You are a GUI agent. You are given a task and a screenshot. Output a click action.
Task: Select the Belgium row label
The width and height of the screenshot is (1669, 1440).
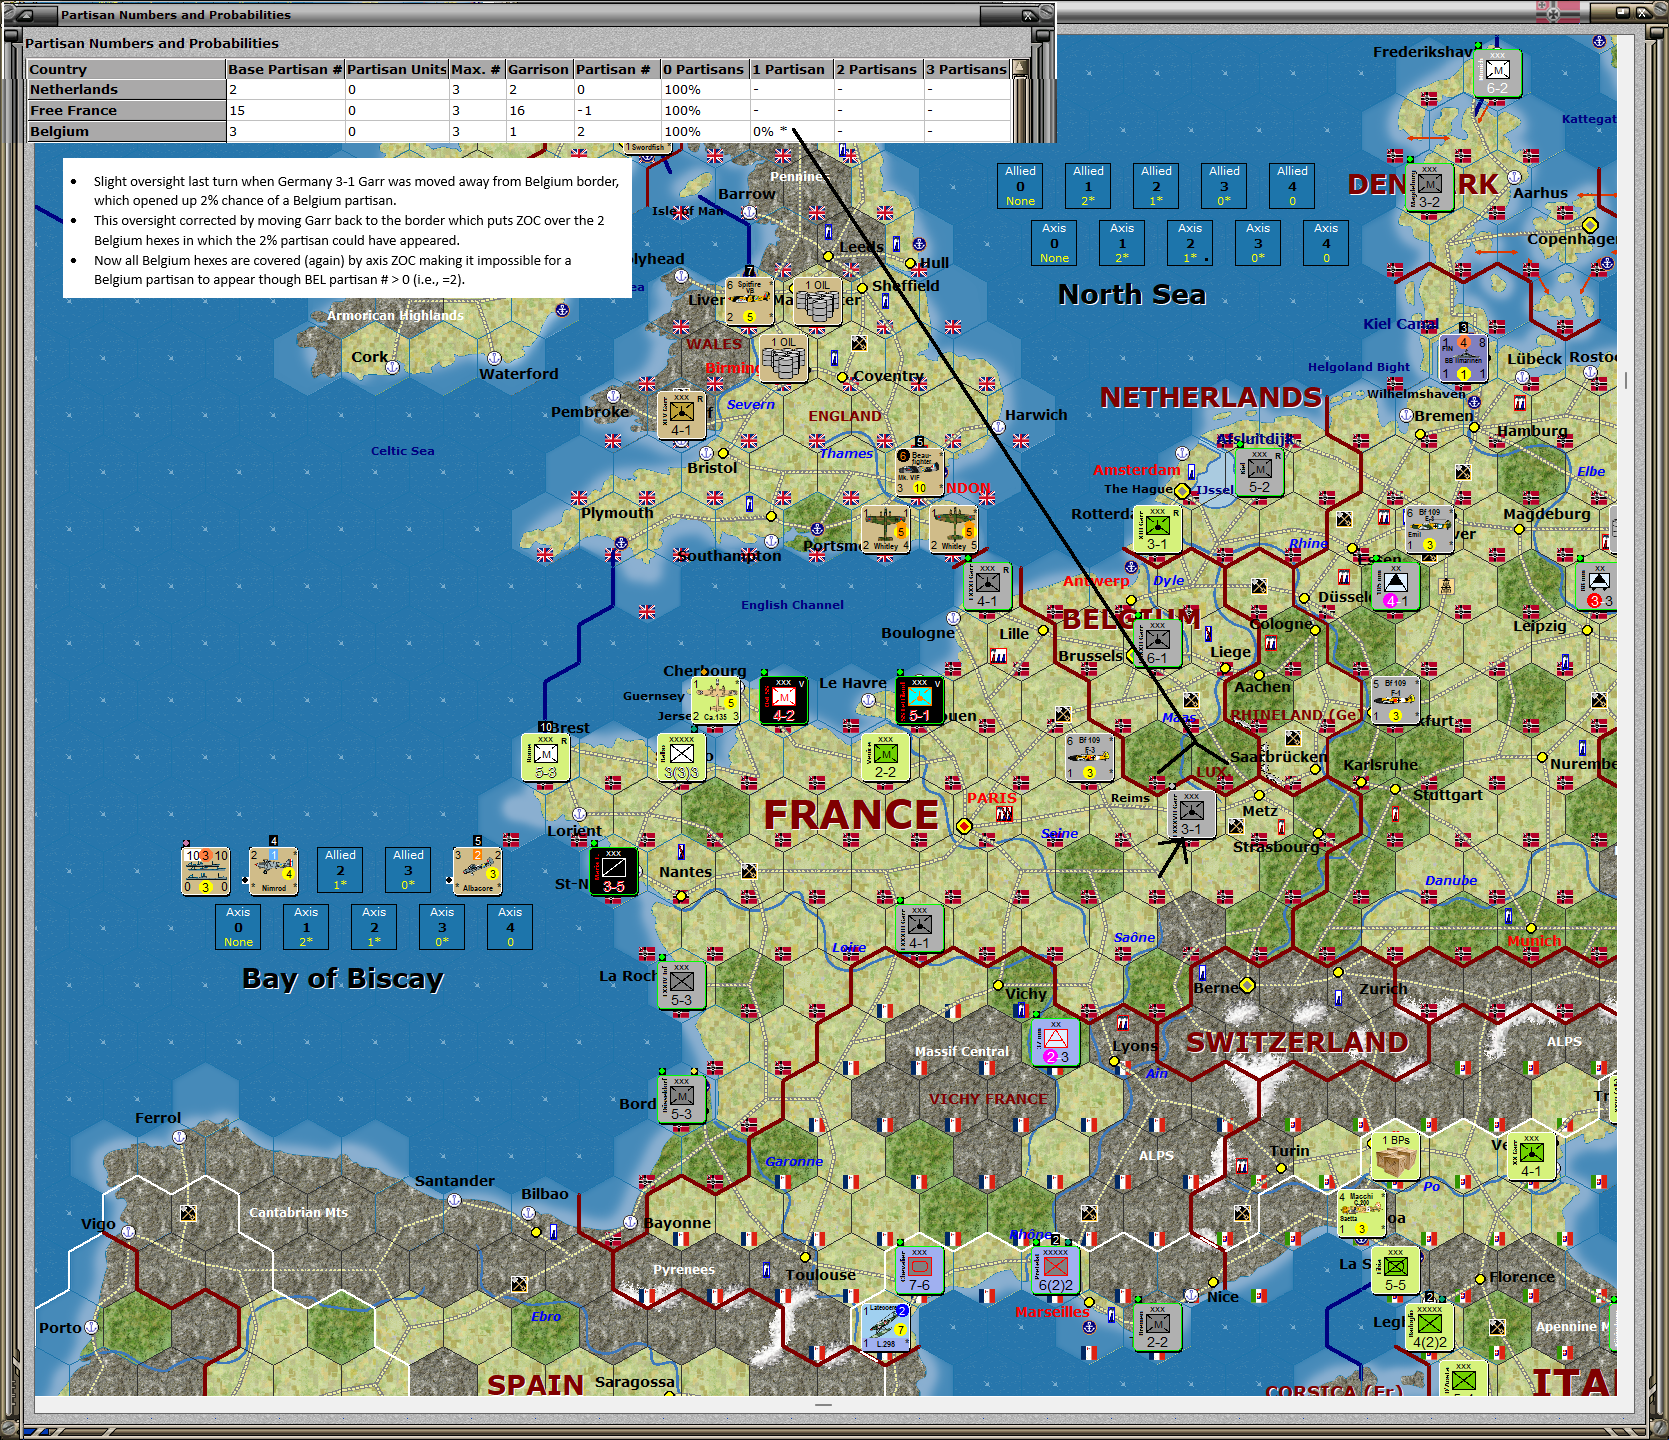[x=126, y=132]
